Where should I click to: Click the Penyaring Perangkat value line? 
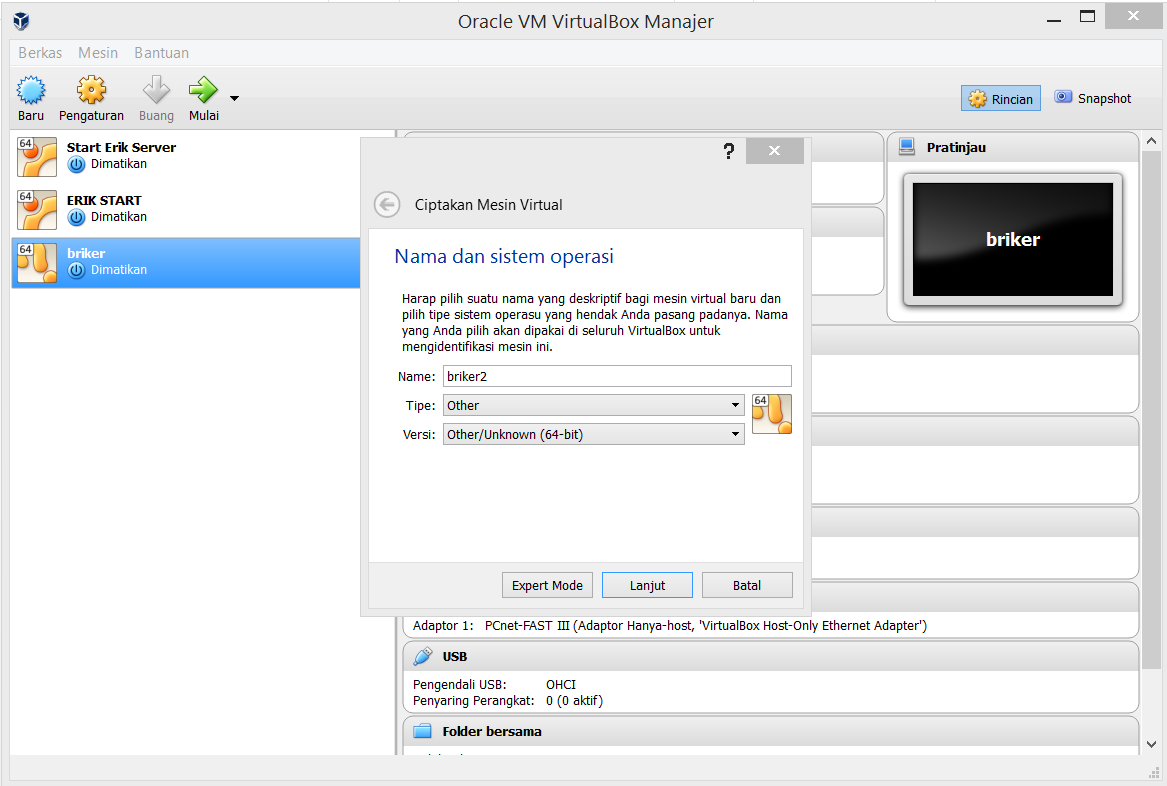coord(508,700)
